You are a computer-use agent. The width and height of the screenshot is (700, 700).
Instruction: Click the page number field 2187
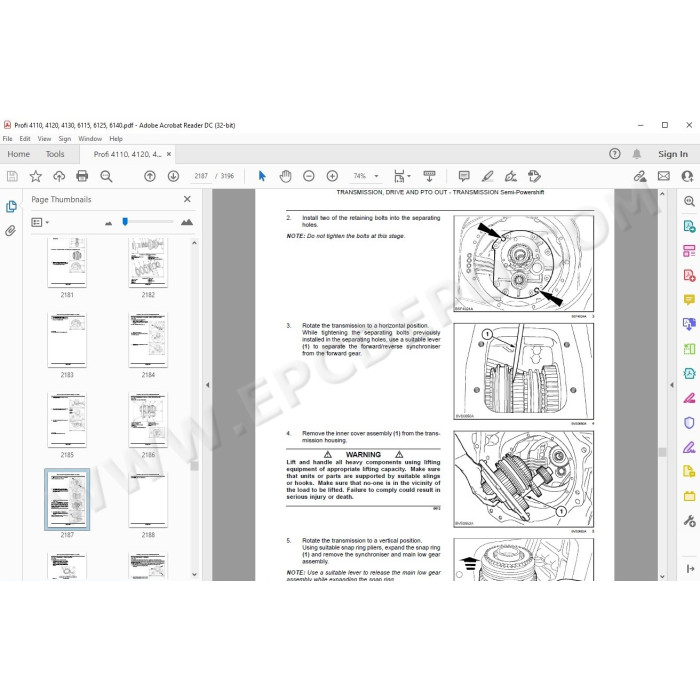[201, 176]
